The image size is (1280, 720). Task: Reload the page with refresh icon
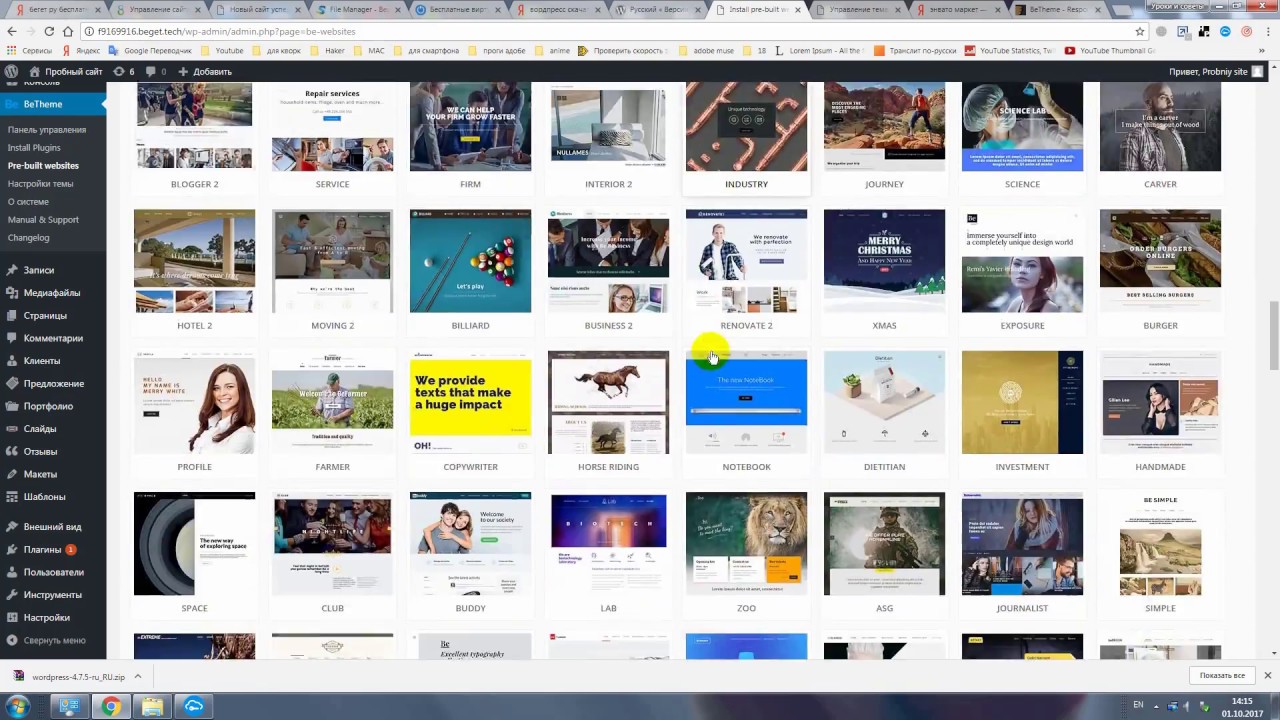(x=49, y=31)
